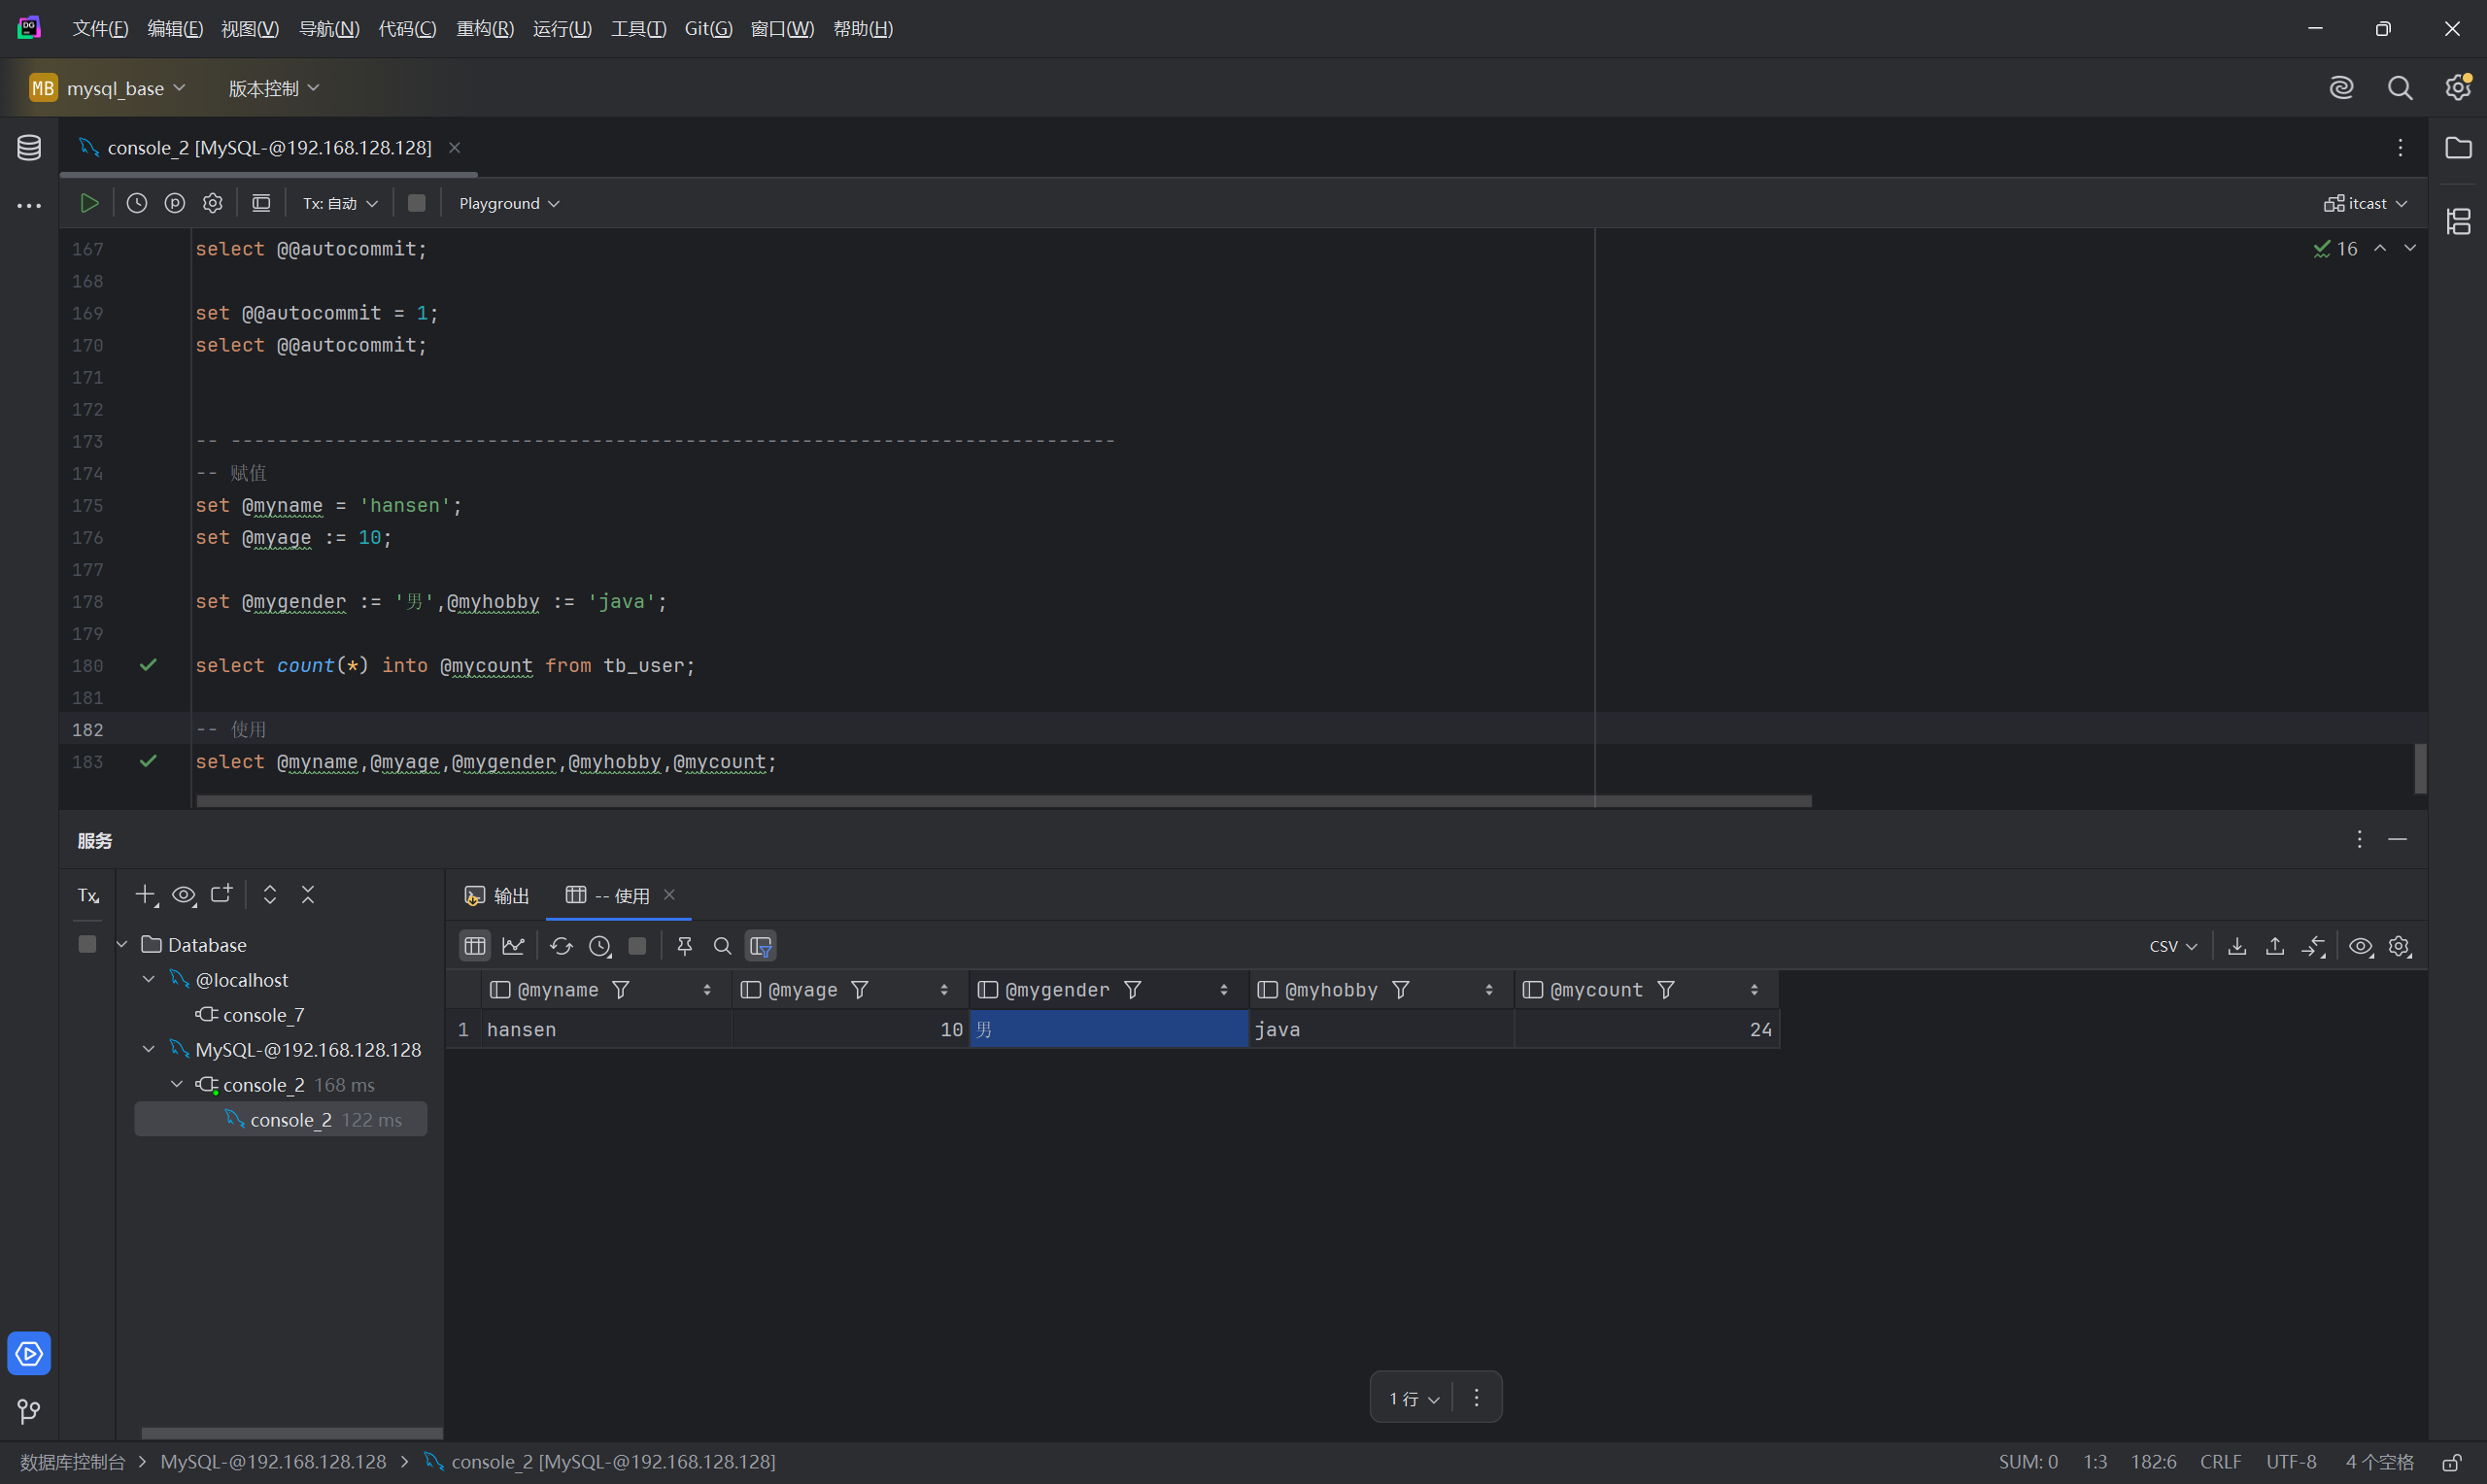
Task: Toggle the local filter icon in the result toolbar
Action: pyautogui.click(x=760, y=946)
